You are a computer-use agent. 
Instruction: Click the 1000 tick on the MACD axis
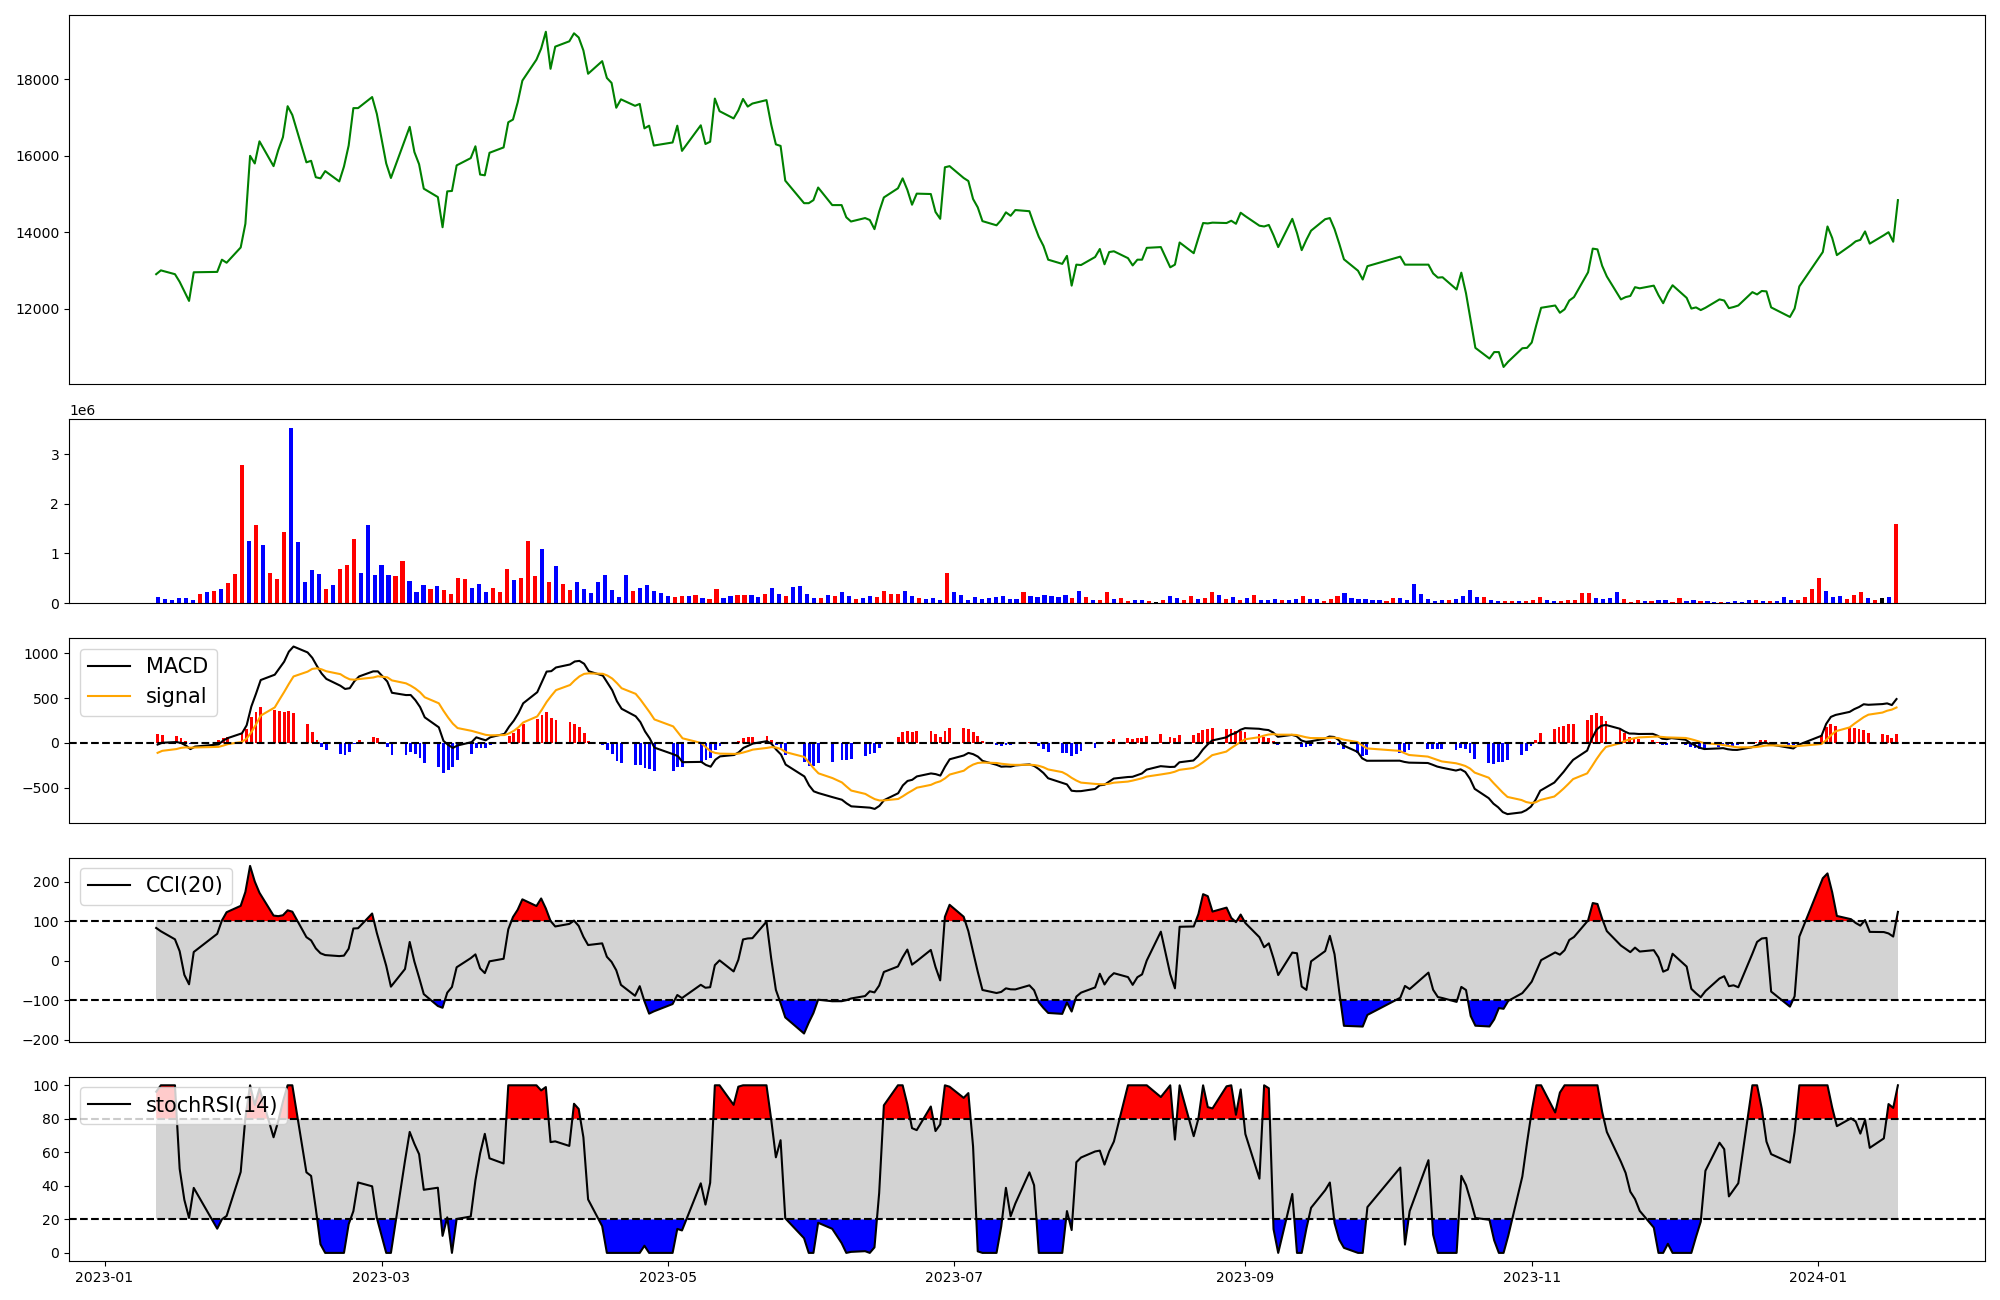(x=43, y=654)
